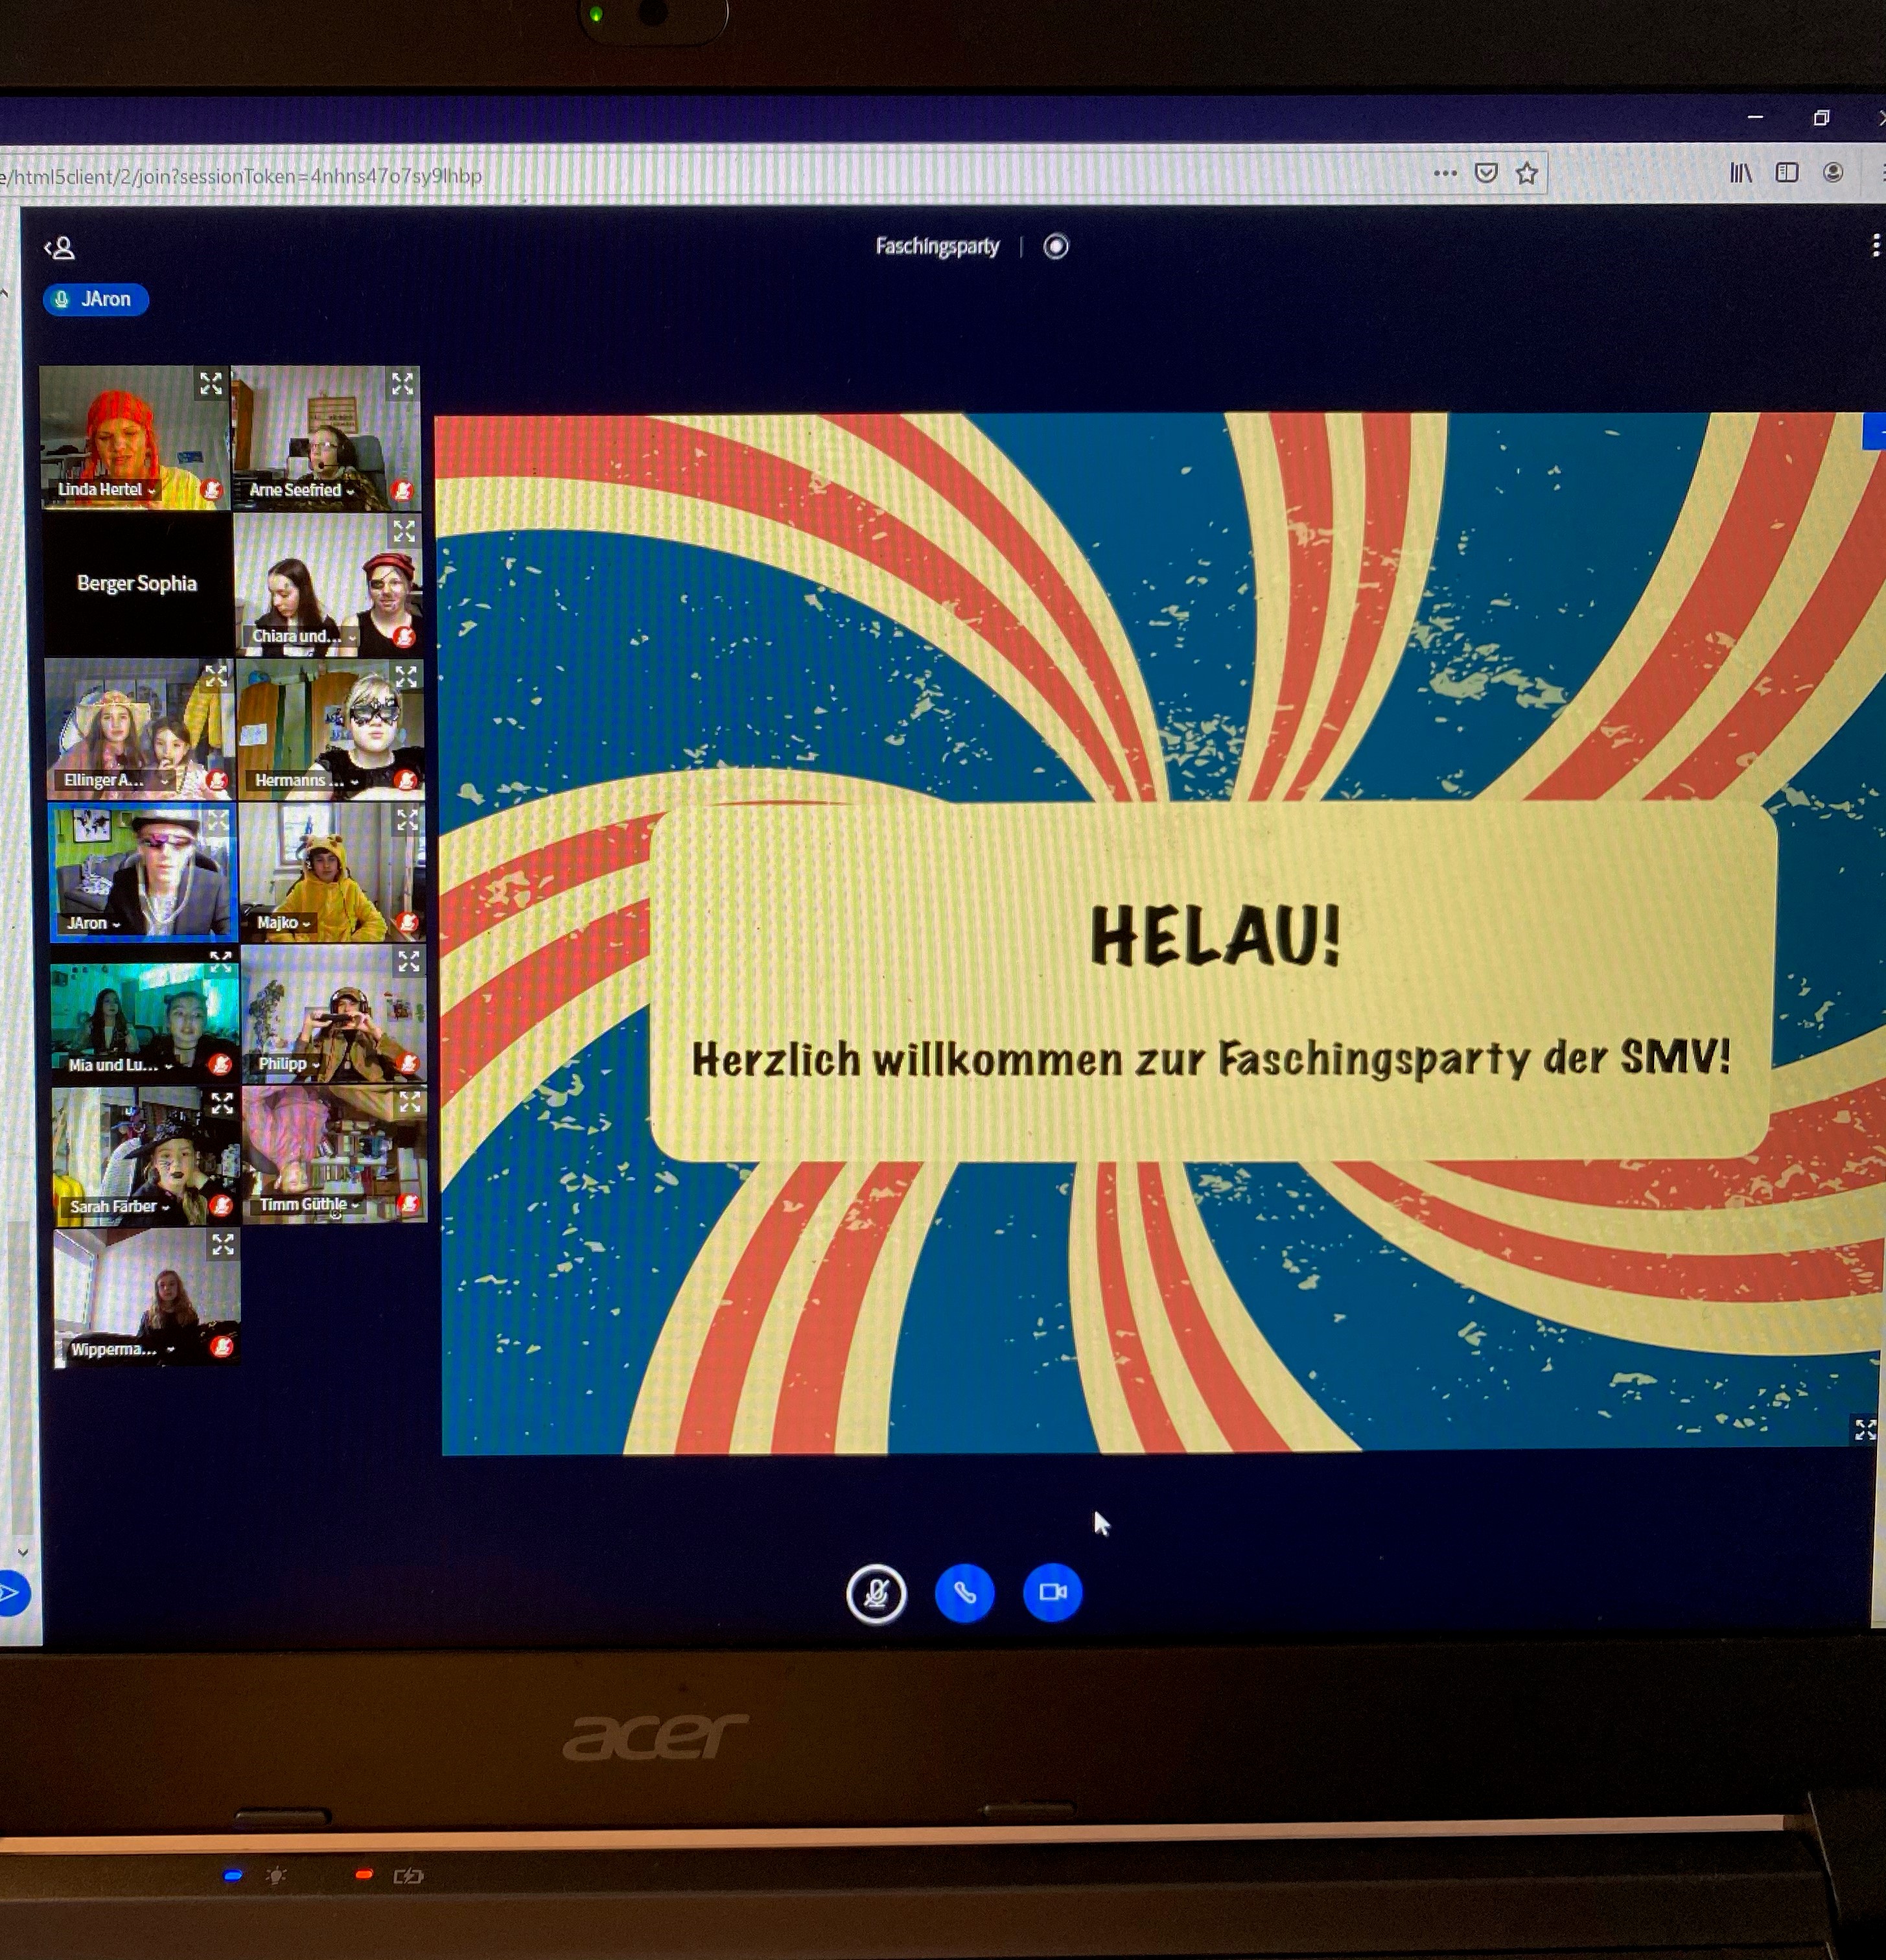Viewport: 1886px width, 1960px height.
Task: Open the Mia und Lu... name dropdown
Action: (x=120, y=1066)
